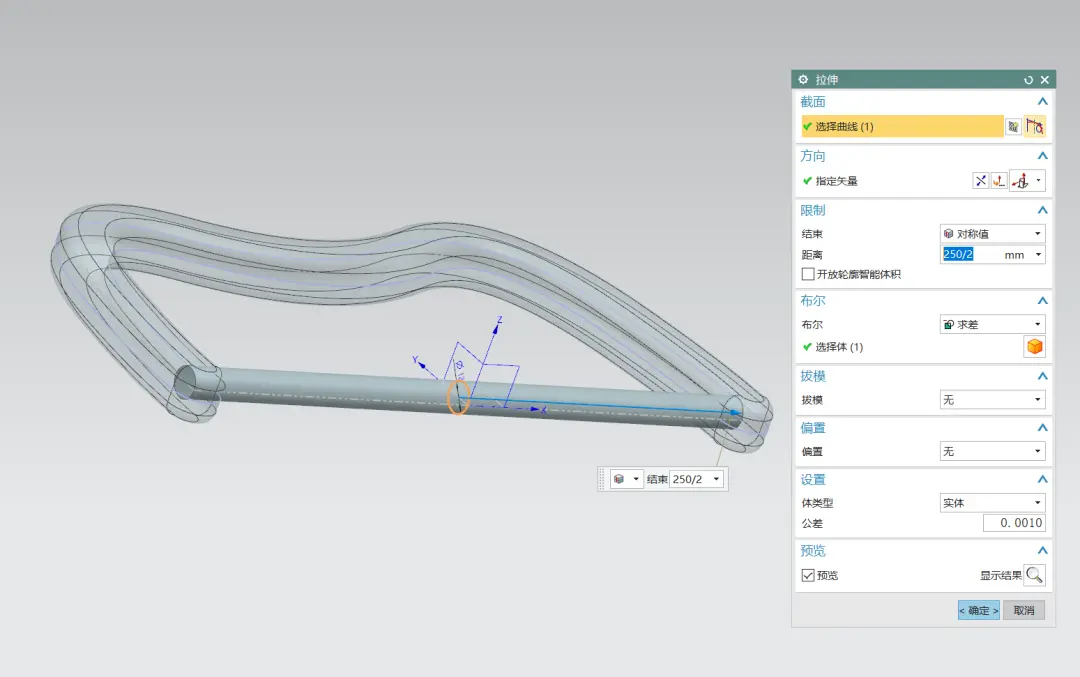
Task: Open the 拉伸 dialog gear settings
Action: pyautogui.click(x=803, y=80)
